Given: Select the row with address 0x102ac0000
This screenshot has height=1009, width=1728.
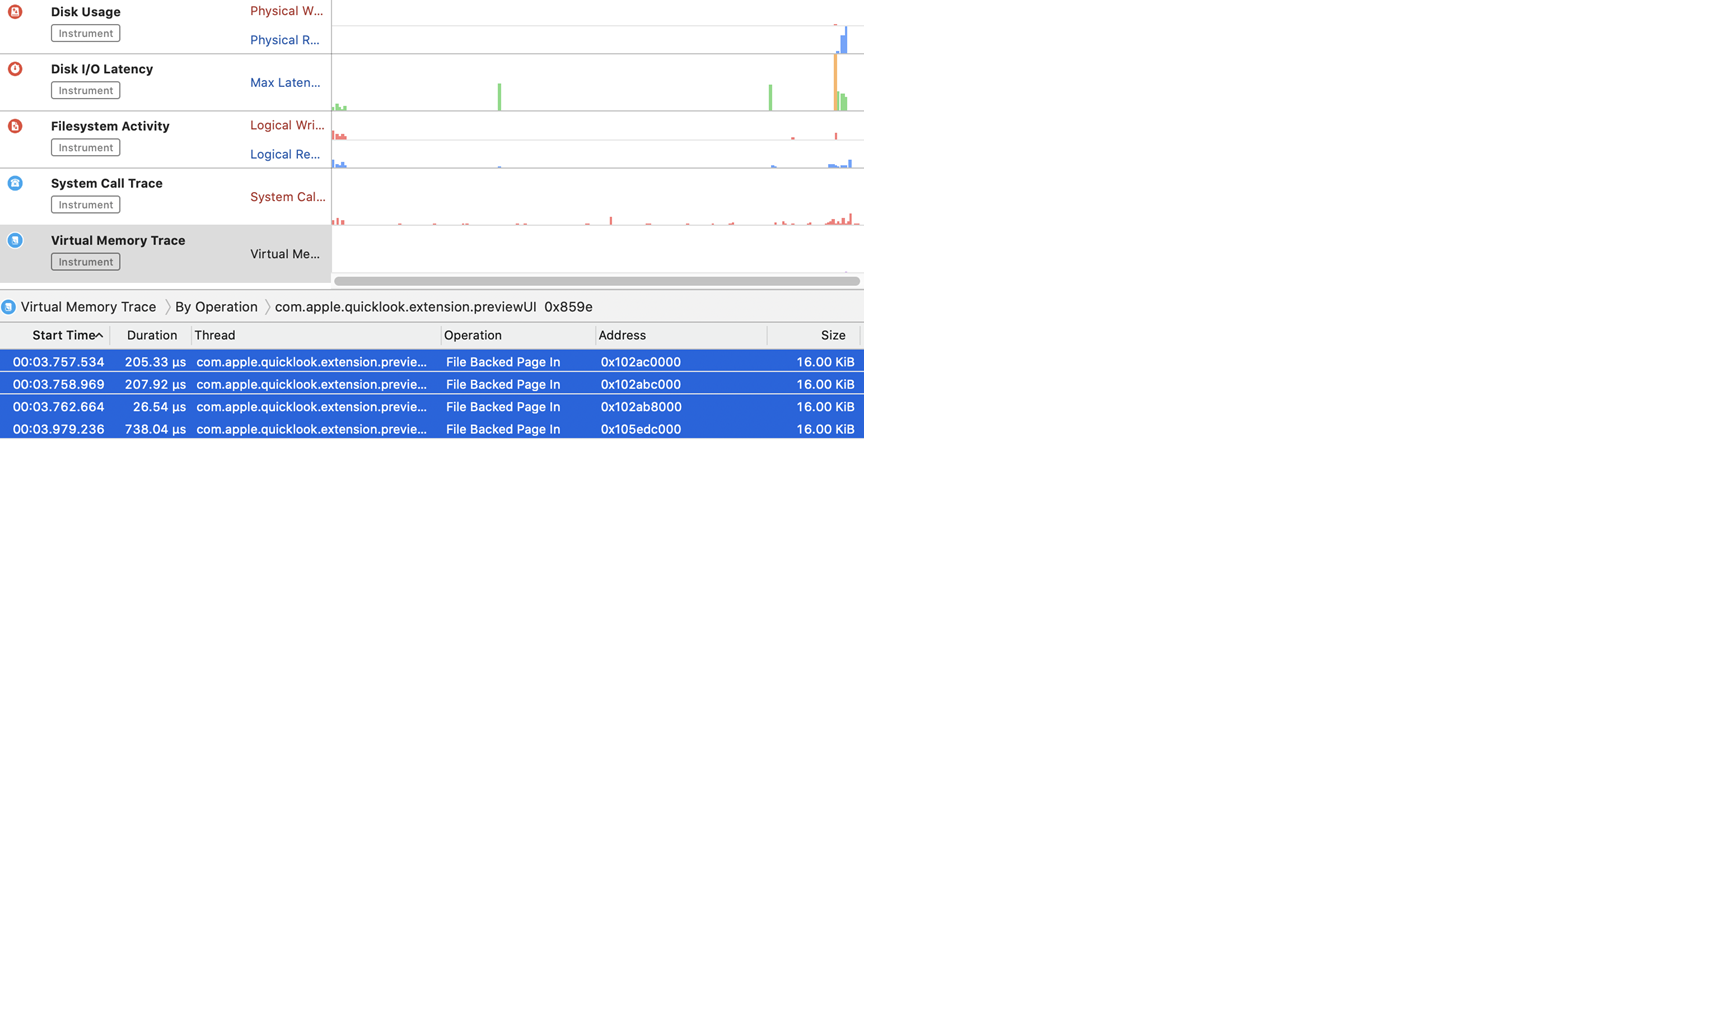Looking at the screenshot, I should pyautogui.click(x=640, y=362).
